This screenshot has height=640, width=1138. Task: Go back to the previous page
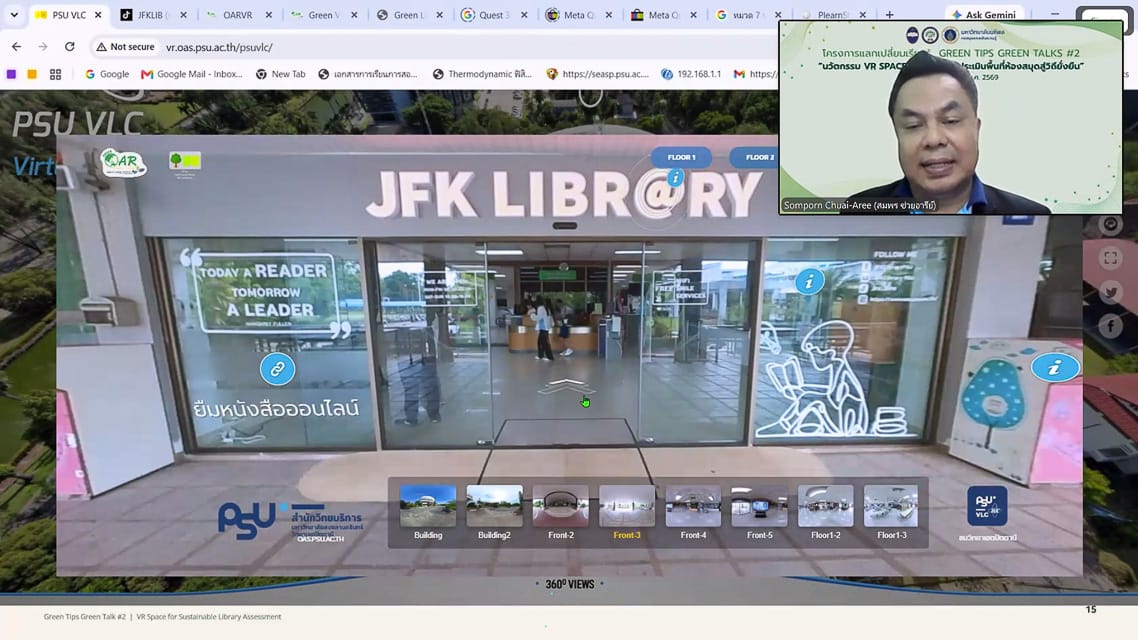point(16,46)
